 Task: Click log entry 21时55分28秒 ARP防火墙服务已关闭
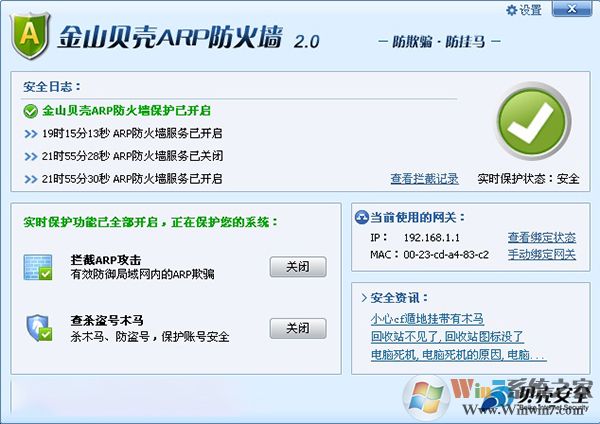tap(132, 156)
